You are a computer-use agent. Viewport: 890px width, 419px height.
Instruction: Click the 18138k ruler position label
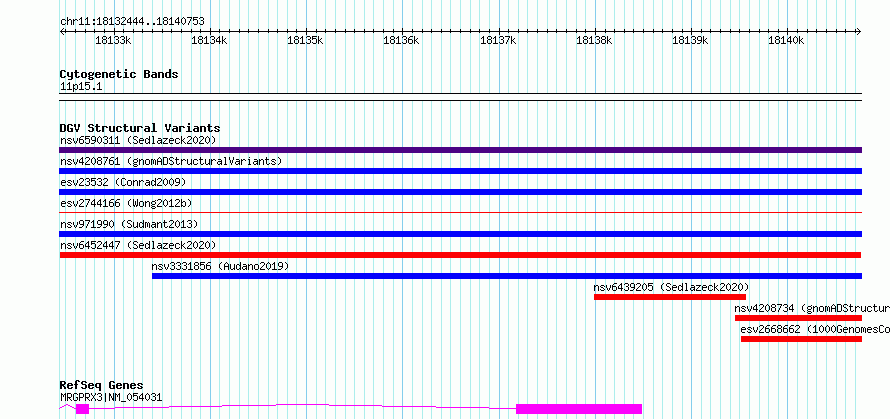point(595,40)
